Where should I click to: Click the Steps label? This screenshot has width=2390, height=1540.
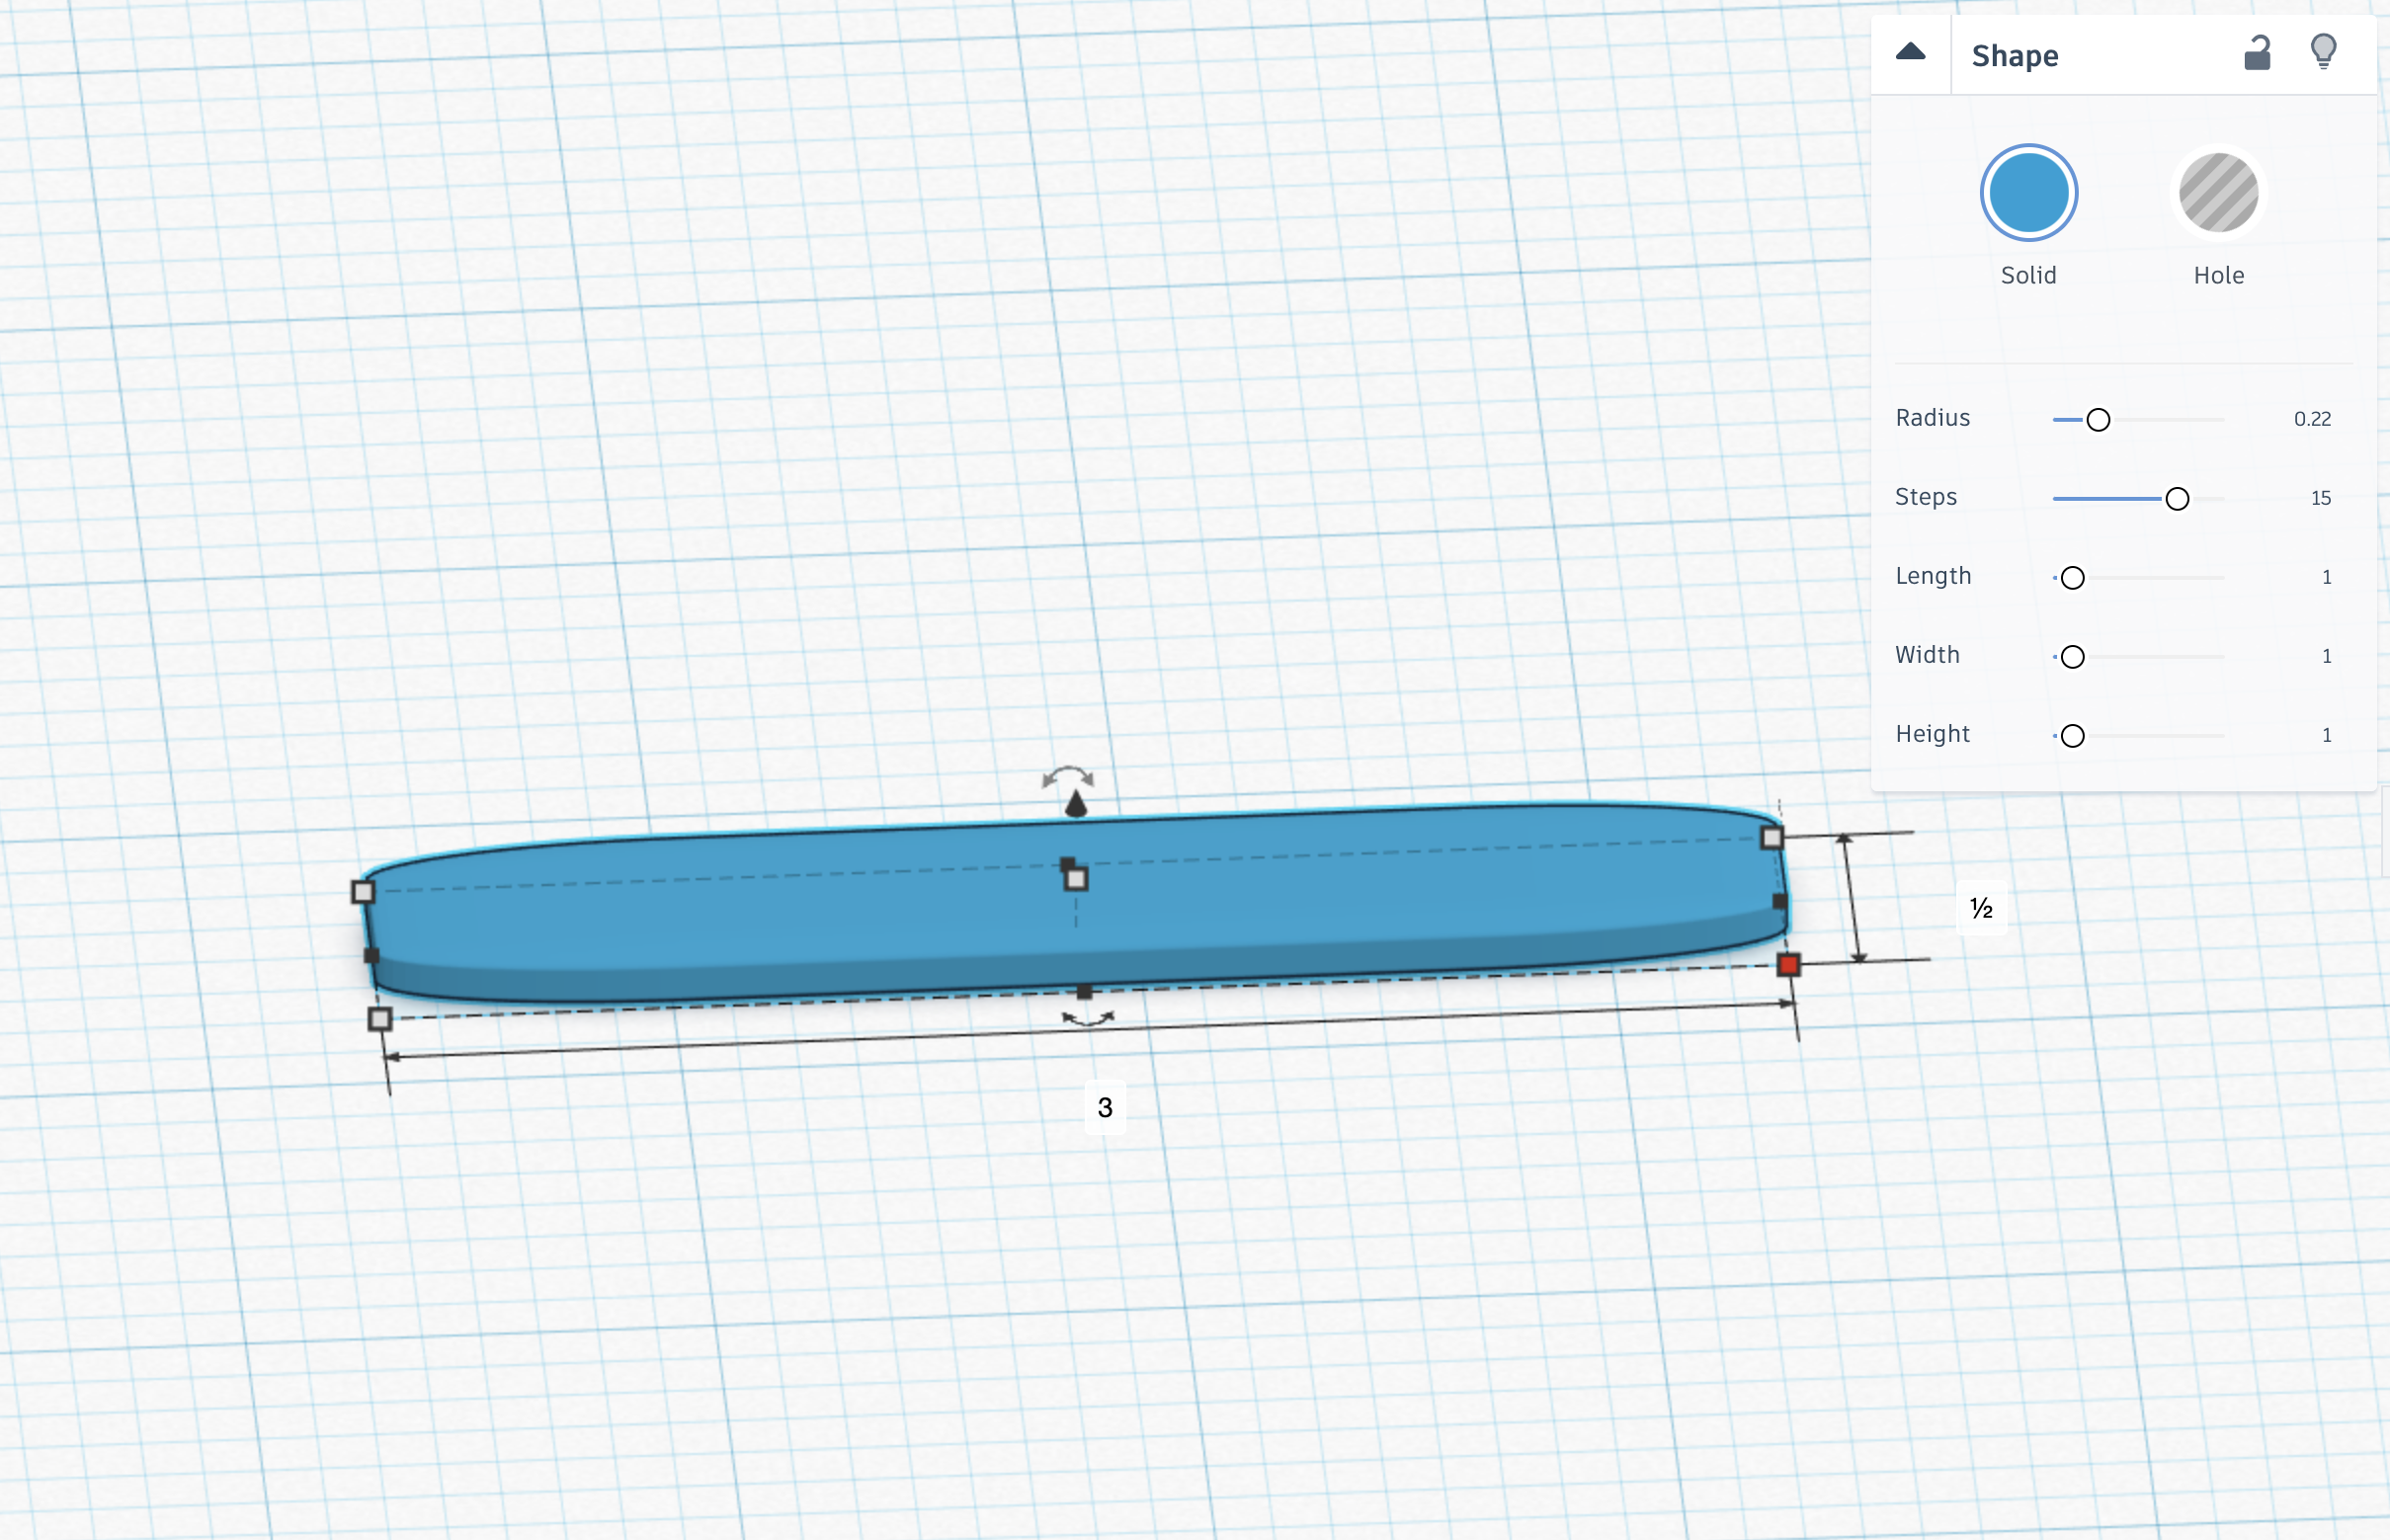click(1926, 497)
